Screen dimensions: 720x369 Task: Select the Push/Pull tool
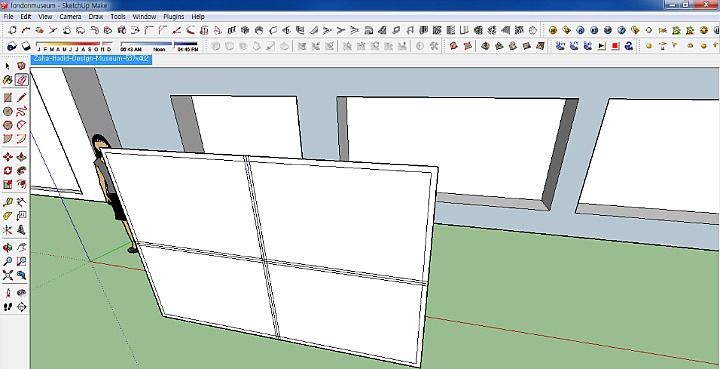click(22, 157)
